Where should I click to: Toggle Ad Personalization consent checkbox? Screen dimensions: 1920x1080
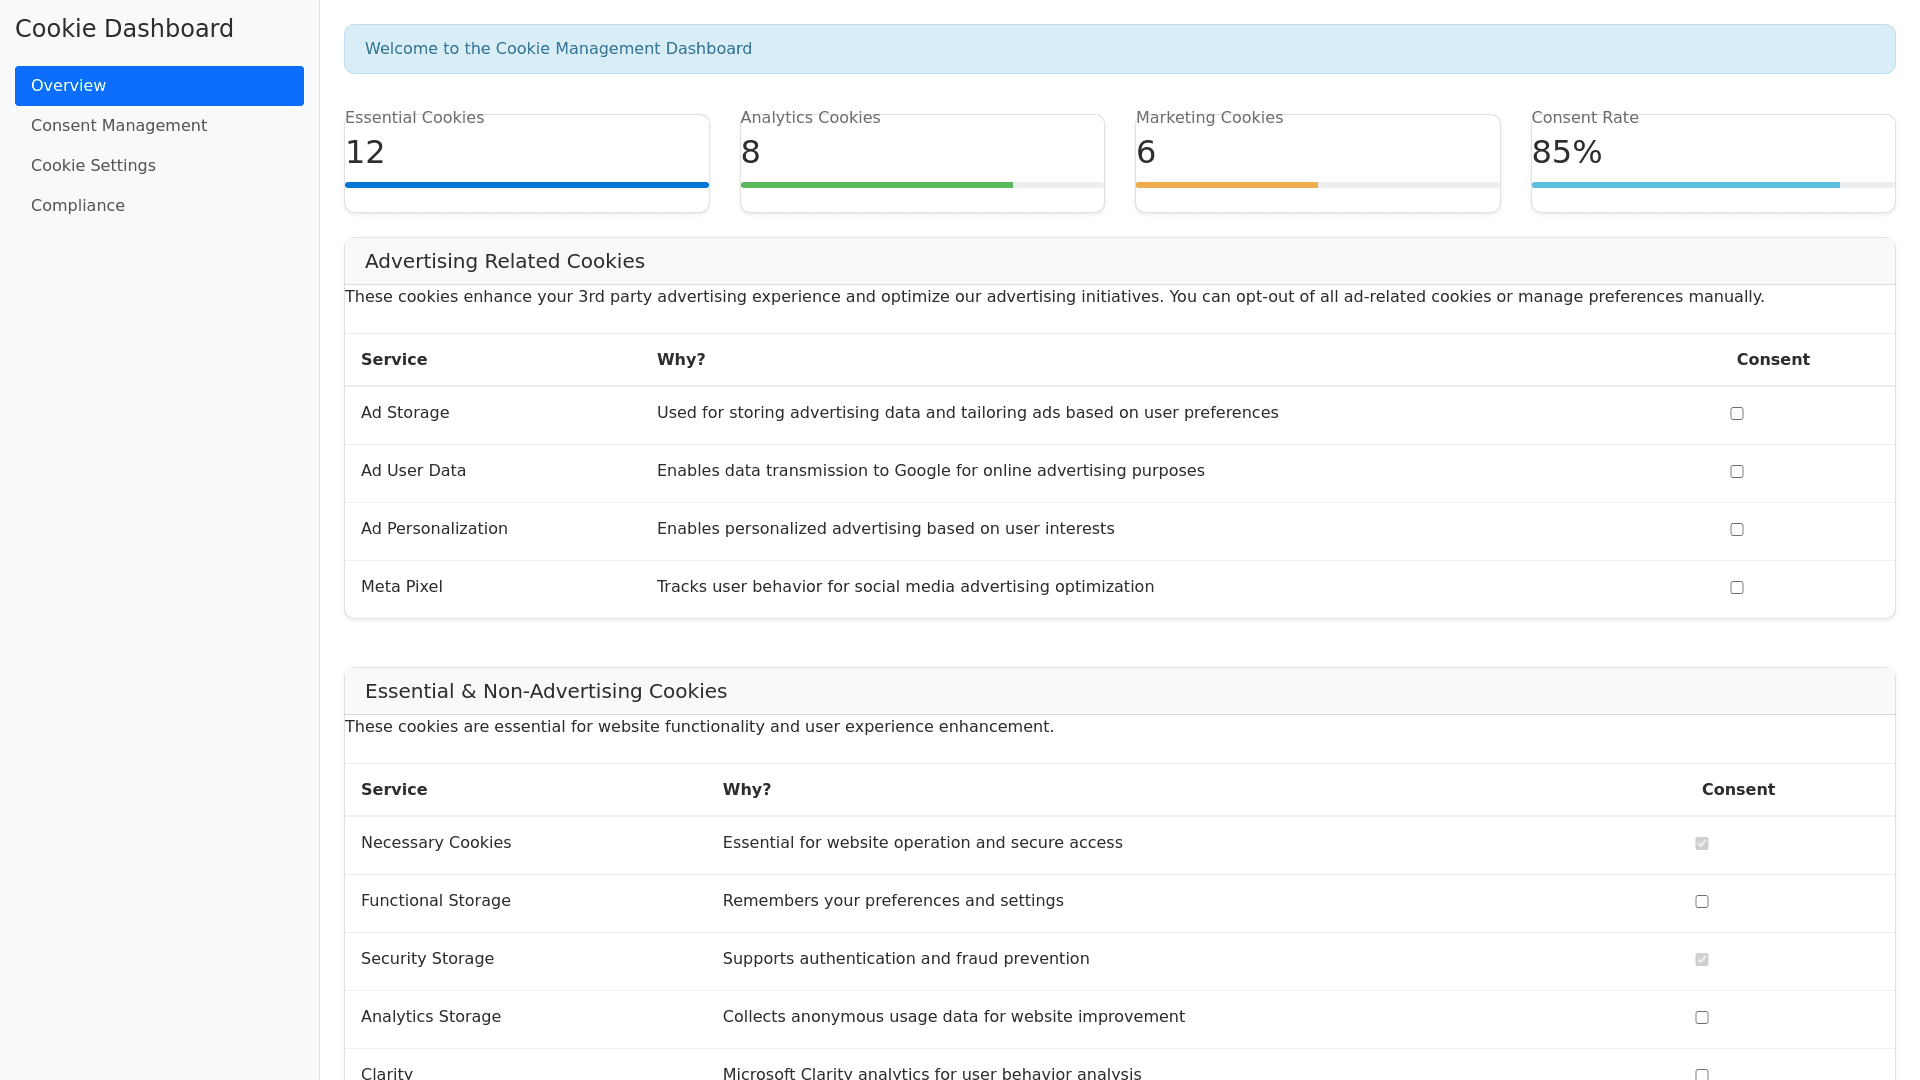point(1737,530)
